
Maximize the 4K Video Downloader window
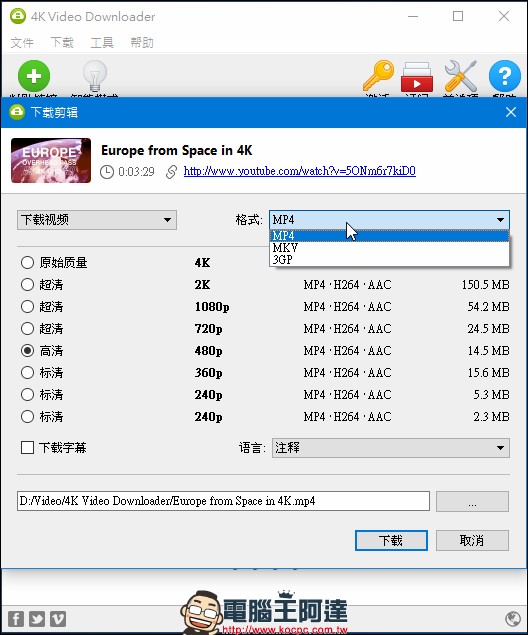(458, 16)
